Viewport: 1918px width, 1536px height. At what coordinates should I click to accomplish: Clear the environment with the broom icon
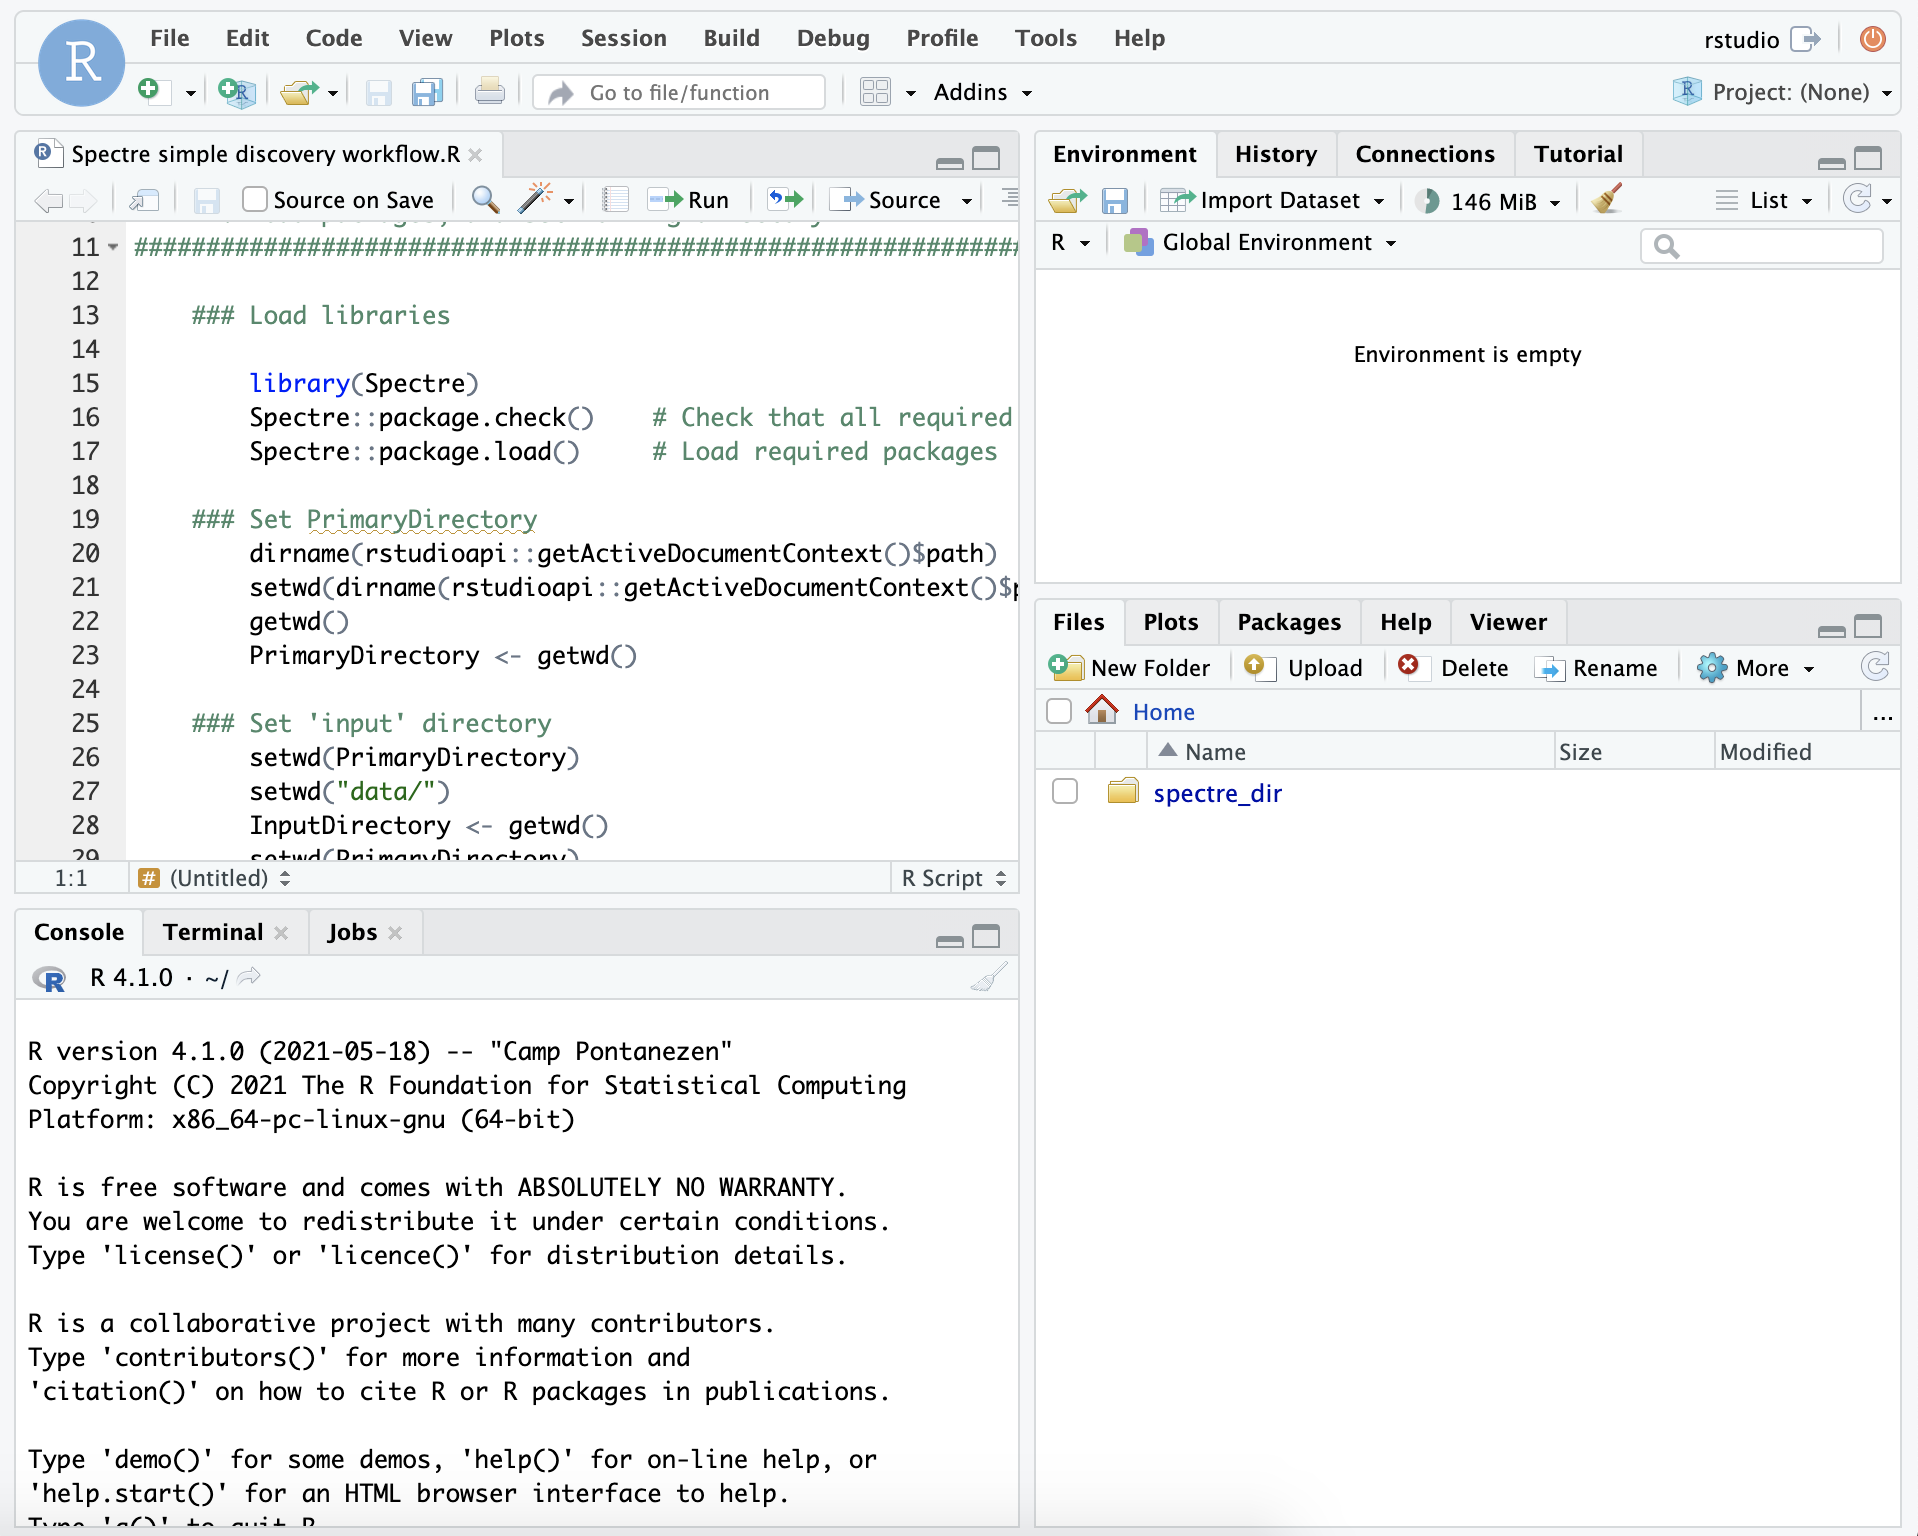(1607, 200)
